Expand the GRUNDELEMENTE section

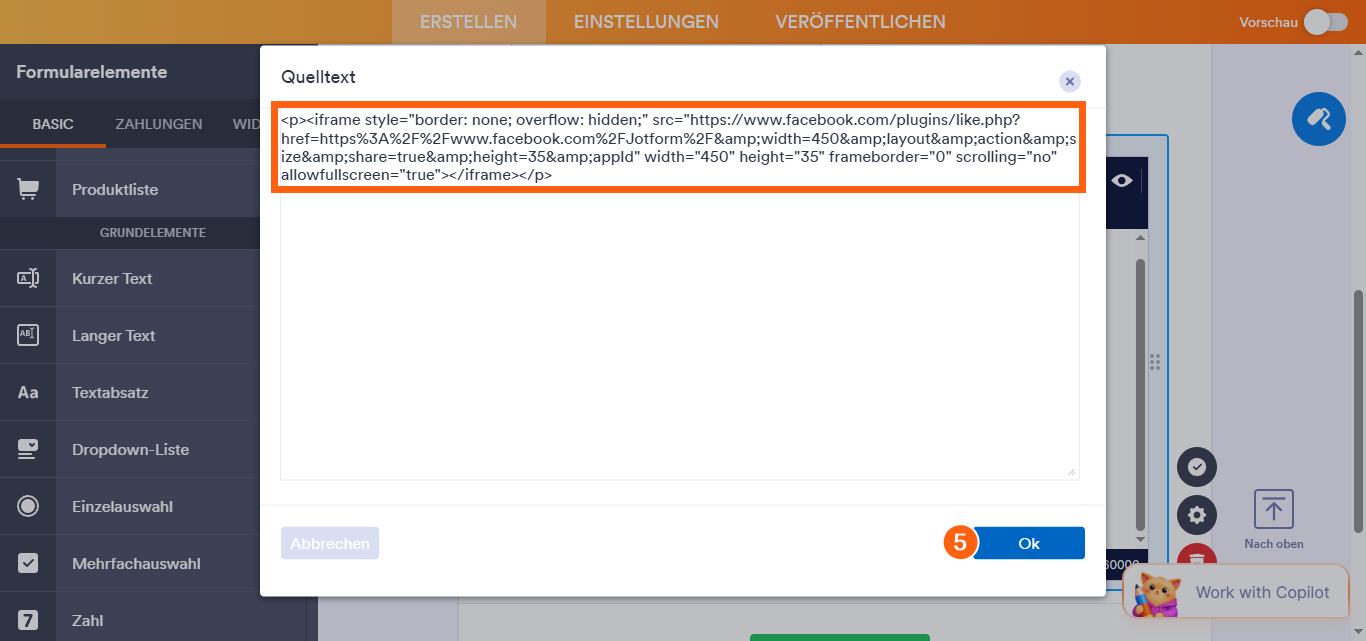pos(155,232)
